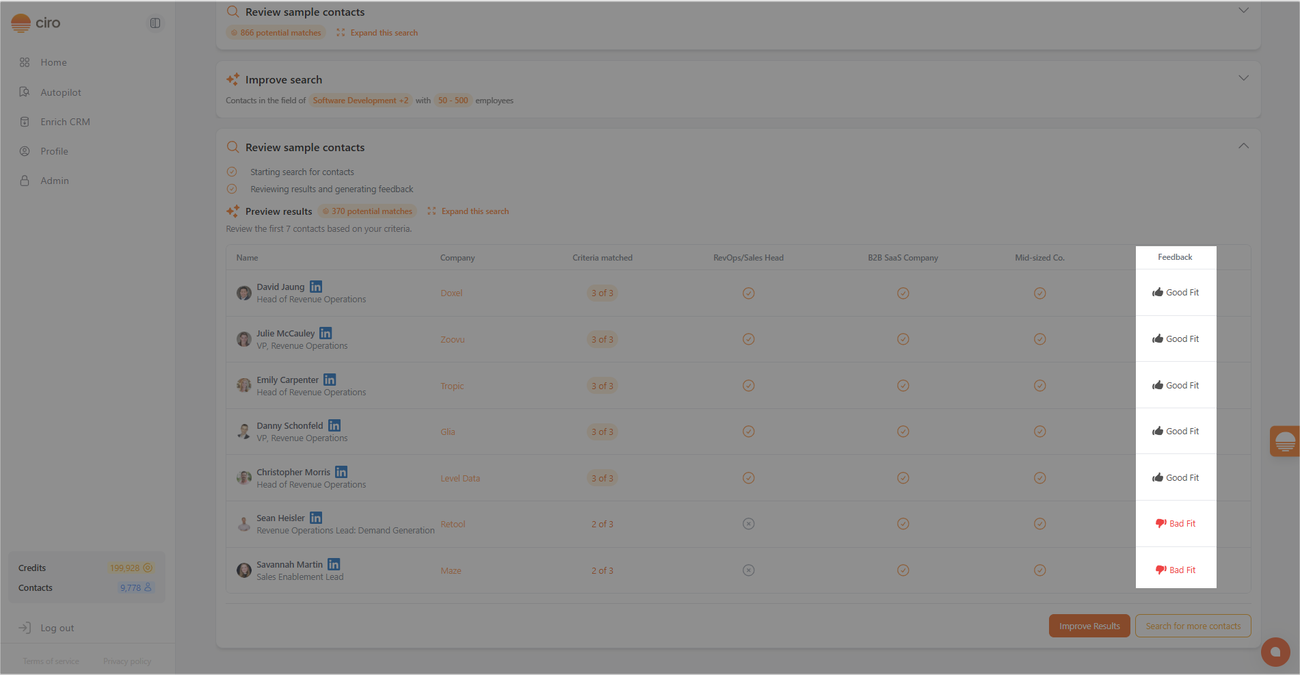Mark David Jaung as Good Fit
1300x675 pixels.
point(1175,293)
